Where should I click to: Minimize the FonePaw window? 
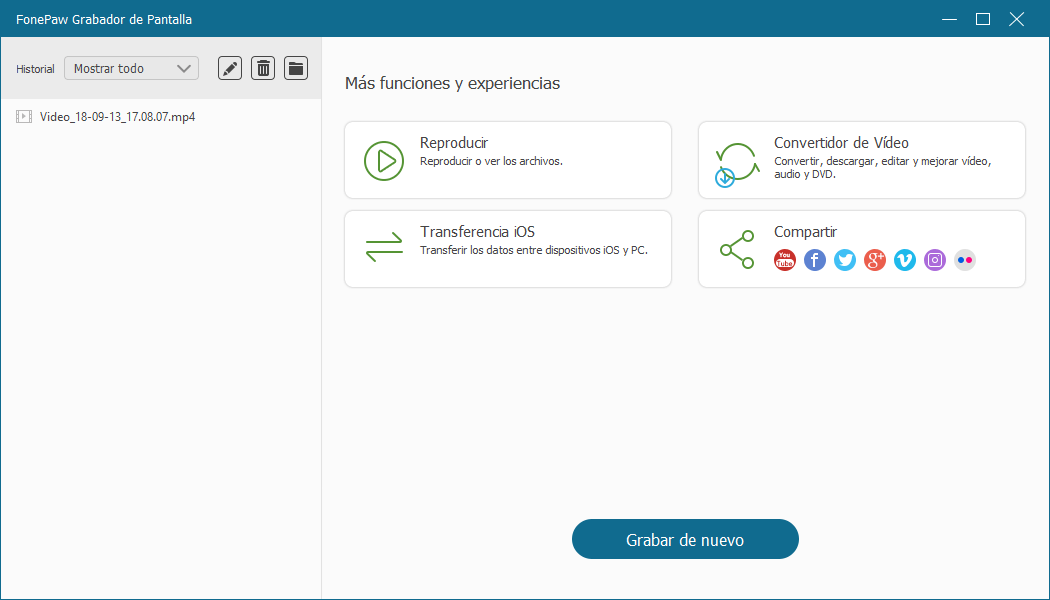pos(950,19)
